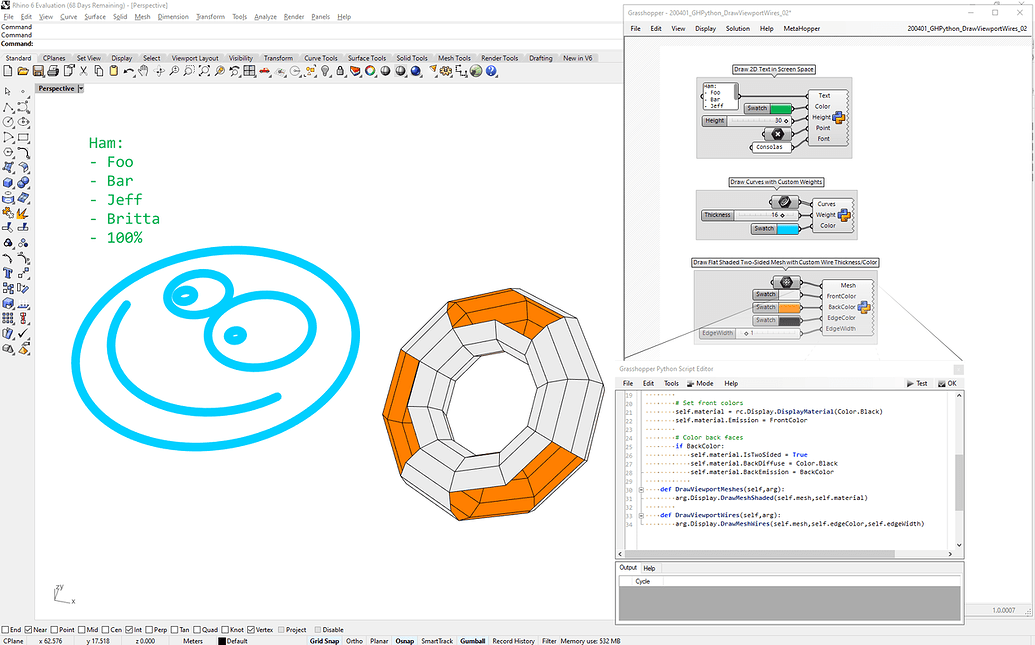Image resolution: width=1035 pixels, height=645 pixels.
Task: Click the orange BackColor swatch
Action: point(788,308)
